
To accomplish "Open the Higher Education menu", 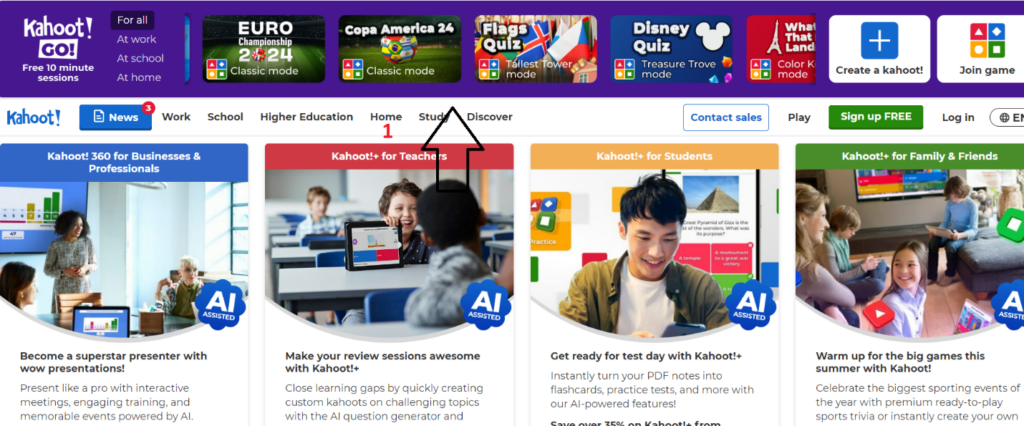I will tap(306, 117).
